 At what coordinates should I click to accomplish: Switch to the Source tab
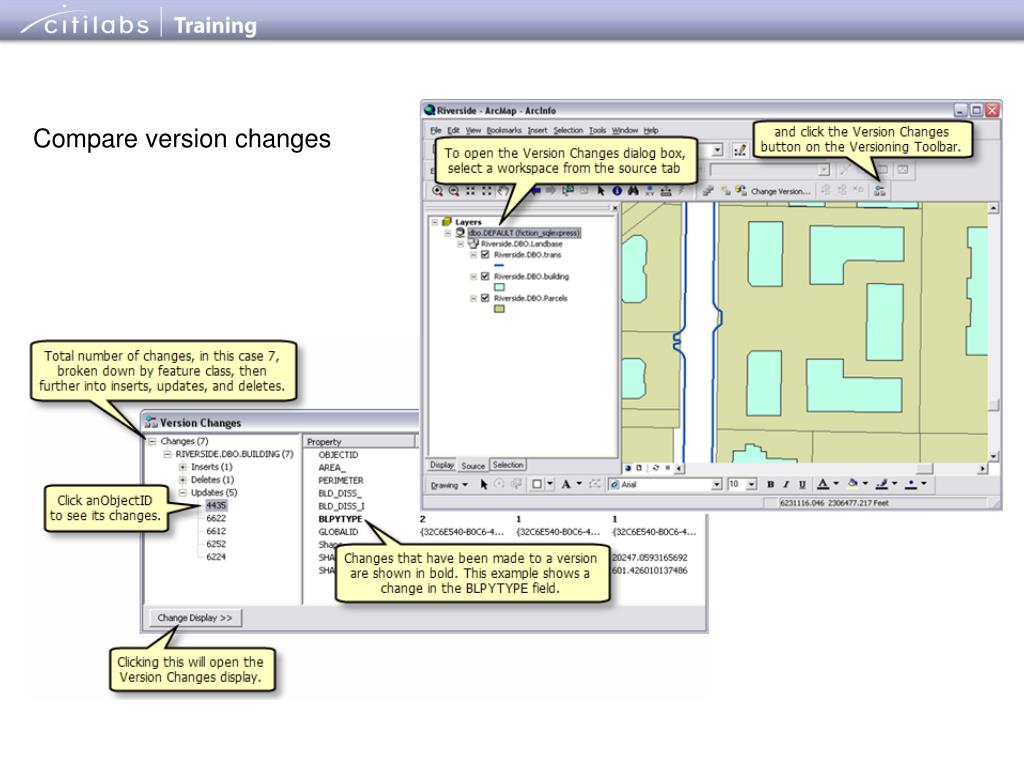(x=473, y=466)
